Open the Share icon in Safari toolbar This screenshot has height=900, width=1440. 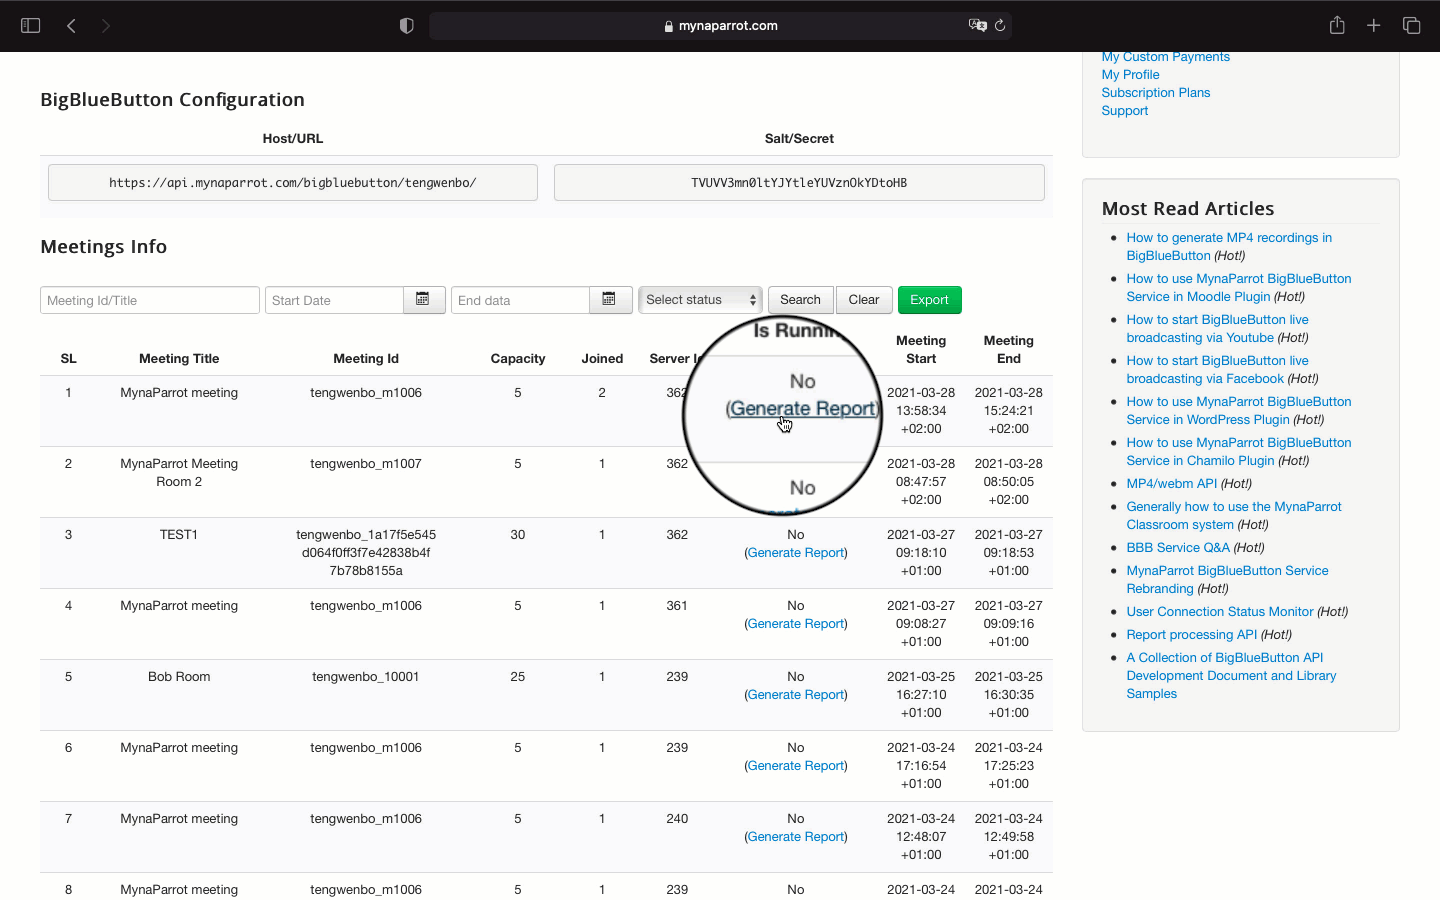[x=1337, y=25]
